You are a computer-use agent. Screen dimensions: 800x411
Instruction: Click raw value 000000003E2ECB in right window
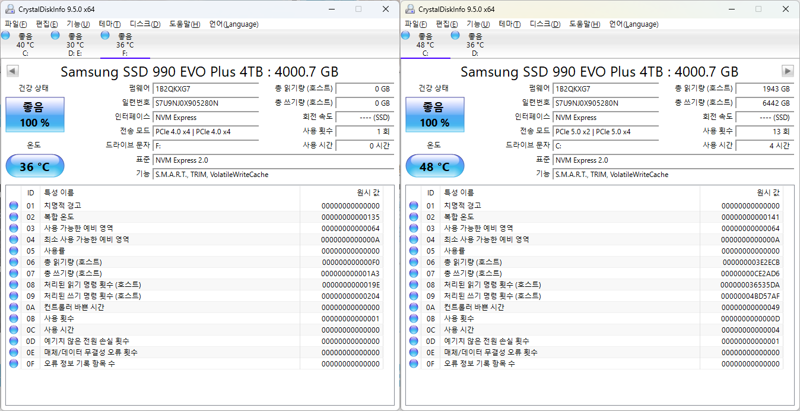point(751,262)
